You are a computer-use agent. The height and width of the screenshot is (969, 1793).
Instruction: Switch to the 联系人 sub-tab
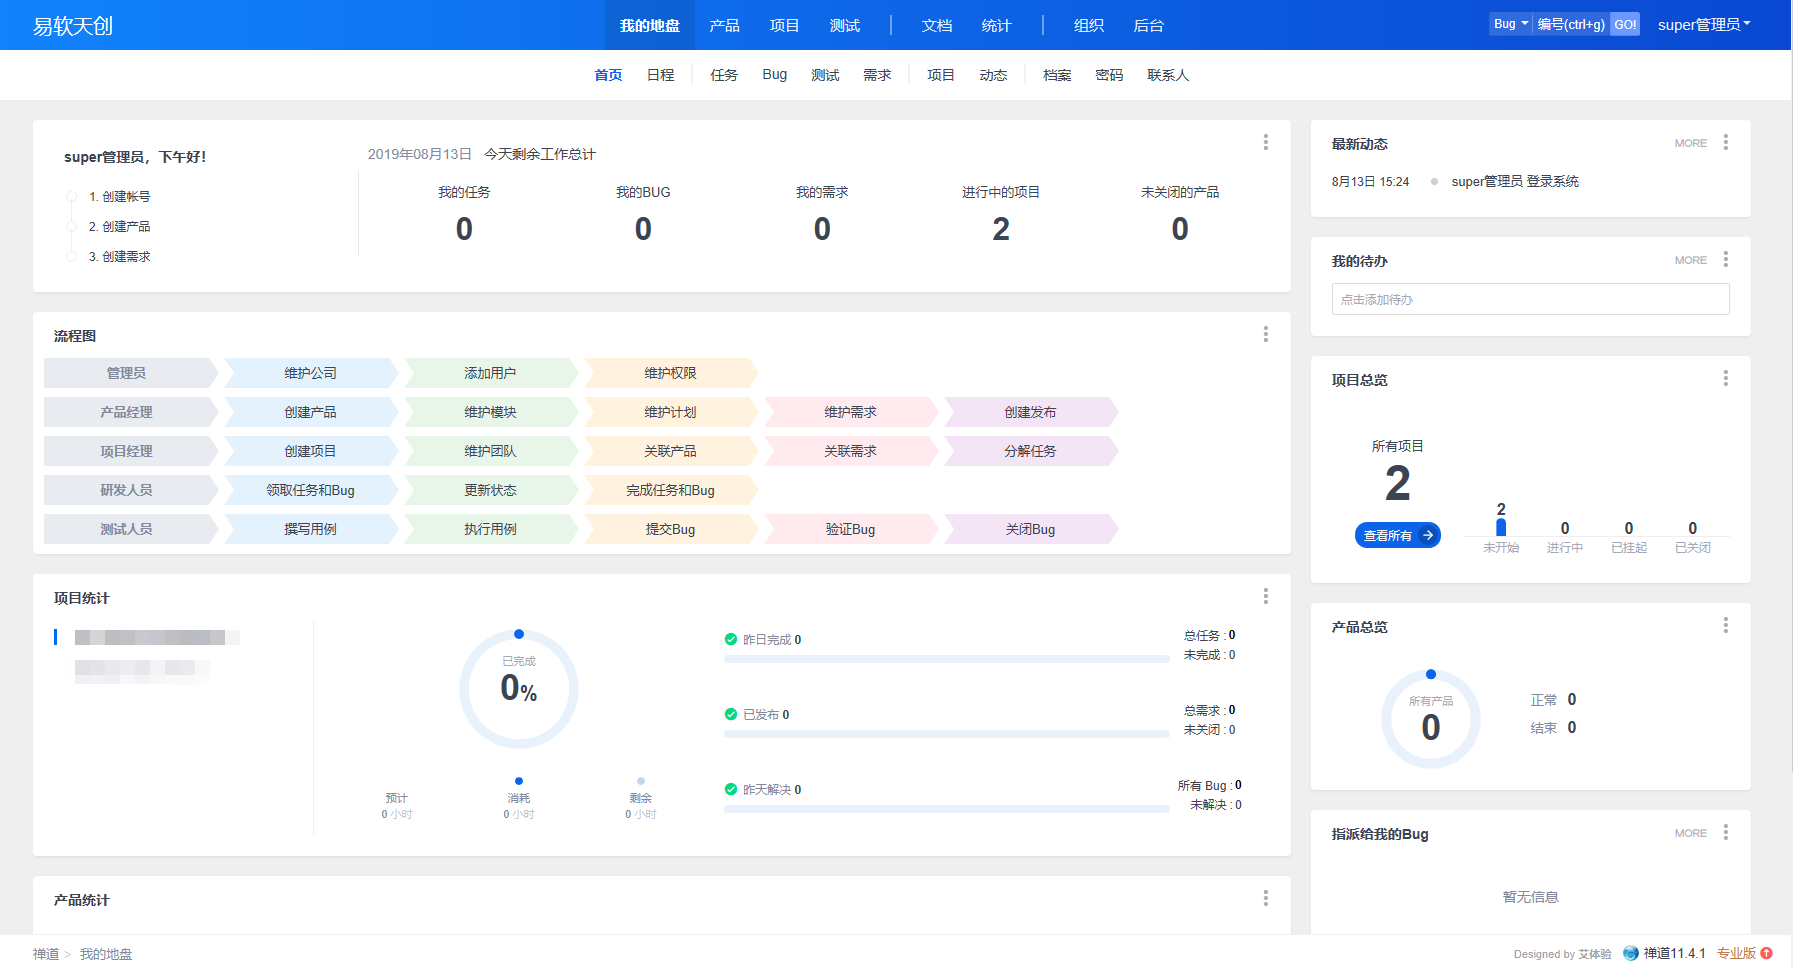[1168, 75]
